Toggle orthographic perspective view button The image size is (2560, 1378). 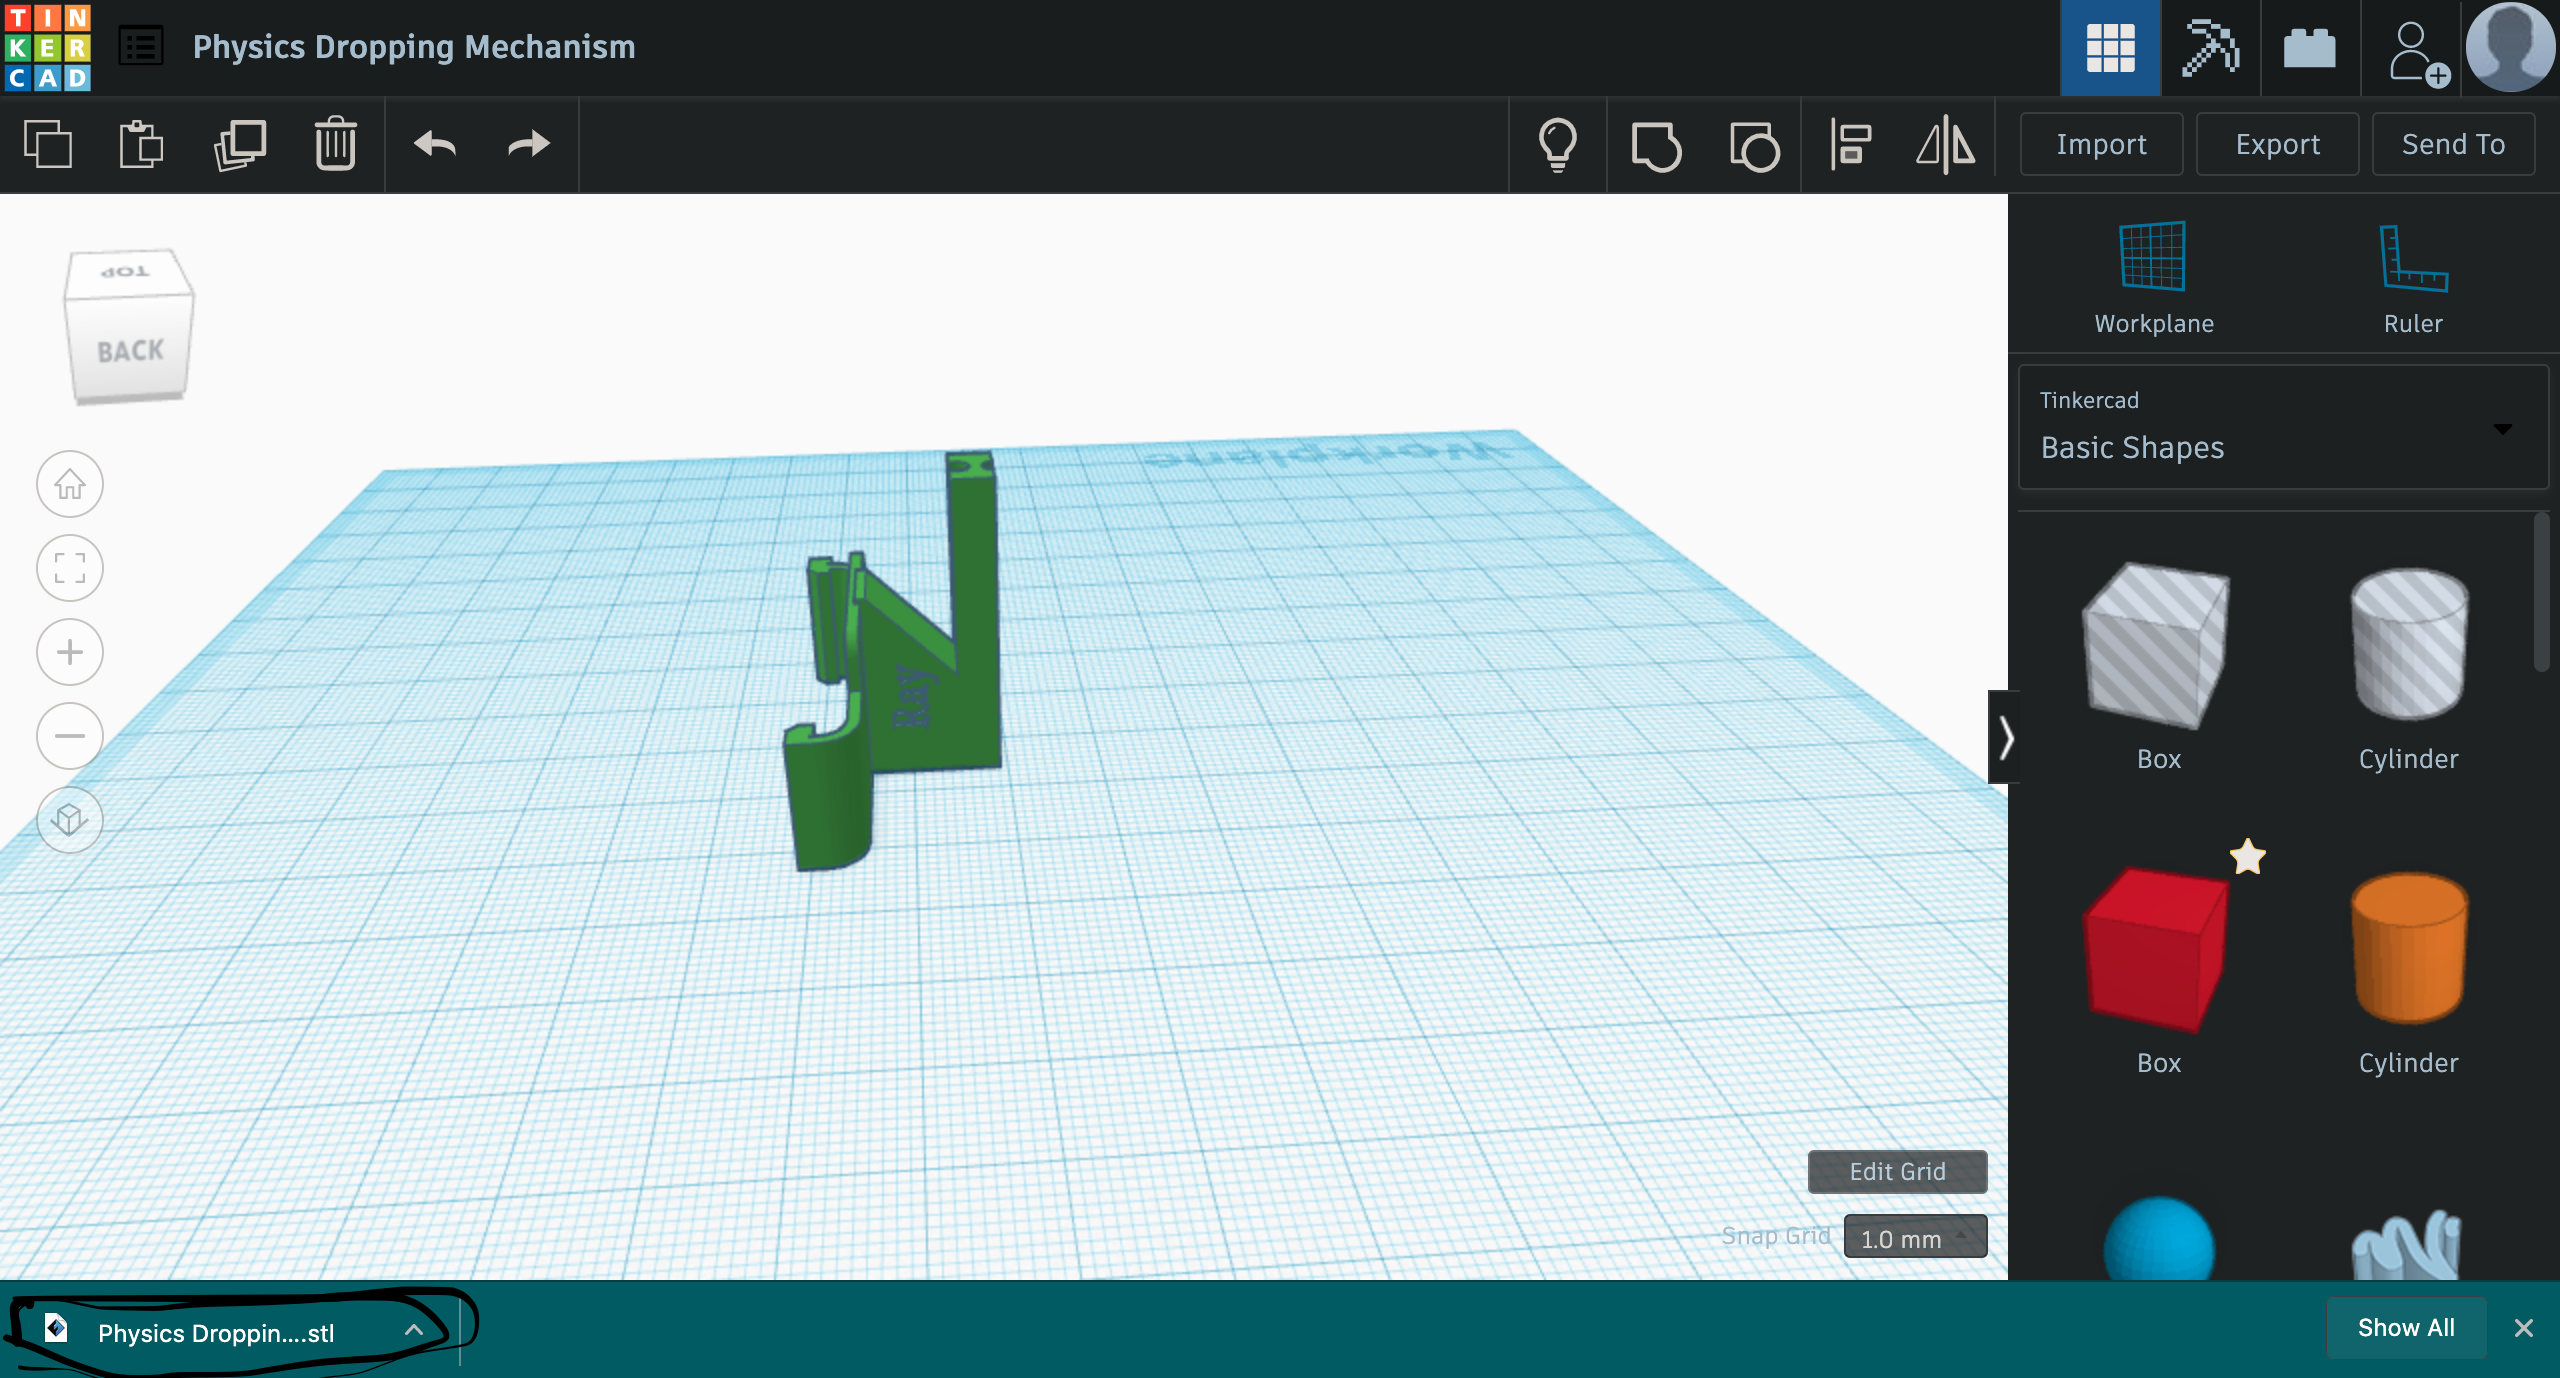70,820
